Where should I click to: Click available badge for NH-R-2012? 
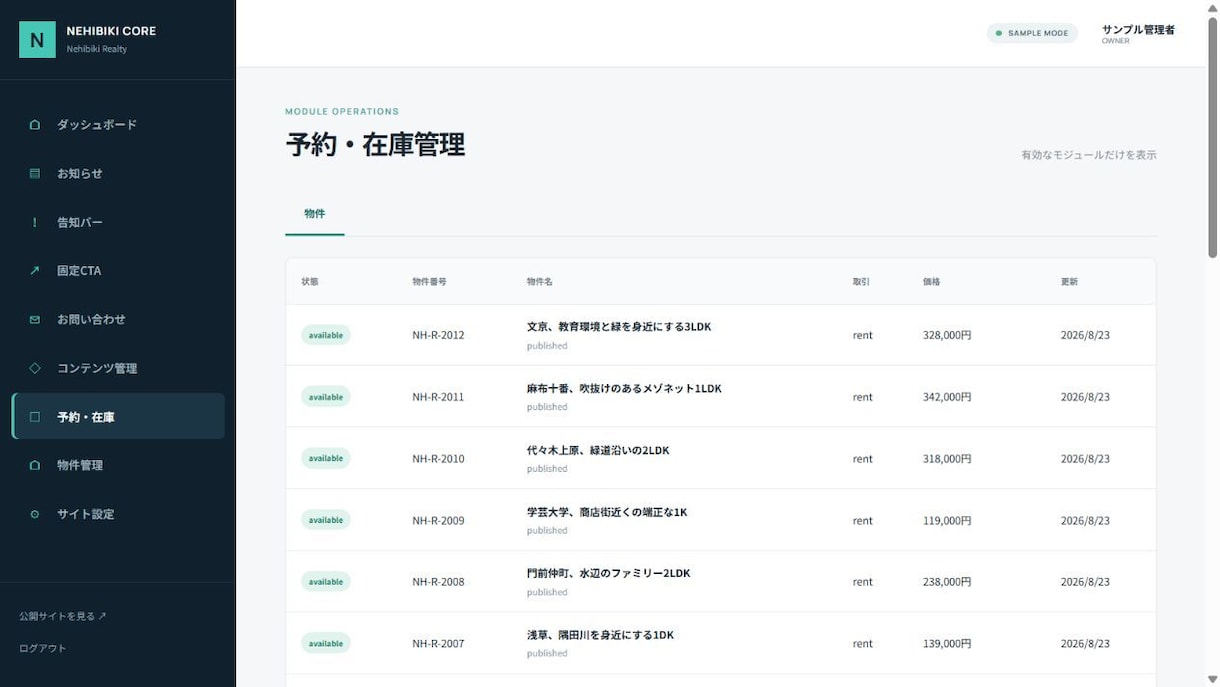tap(326, 335)
